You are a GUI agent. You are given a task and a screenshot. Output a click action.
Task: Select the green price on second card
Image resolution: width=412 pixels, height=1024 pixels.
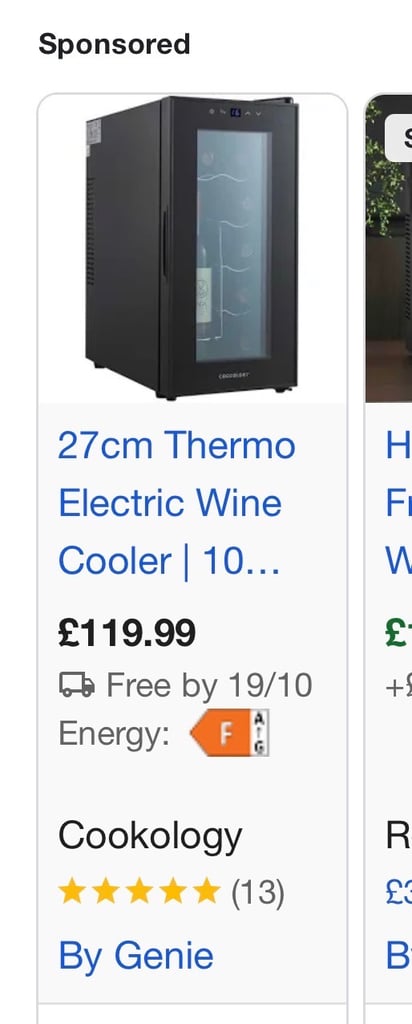398,633
